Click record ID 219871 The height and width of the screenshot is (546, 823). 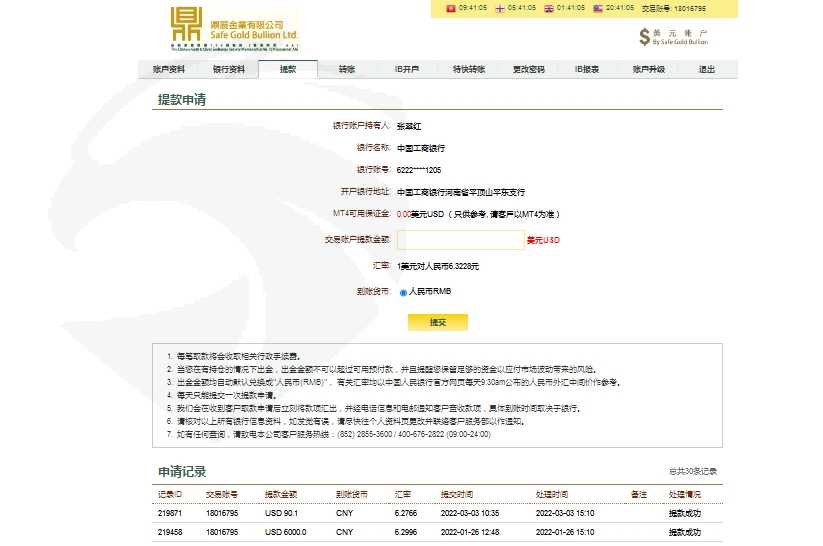pos(170,513)
